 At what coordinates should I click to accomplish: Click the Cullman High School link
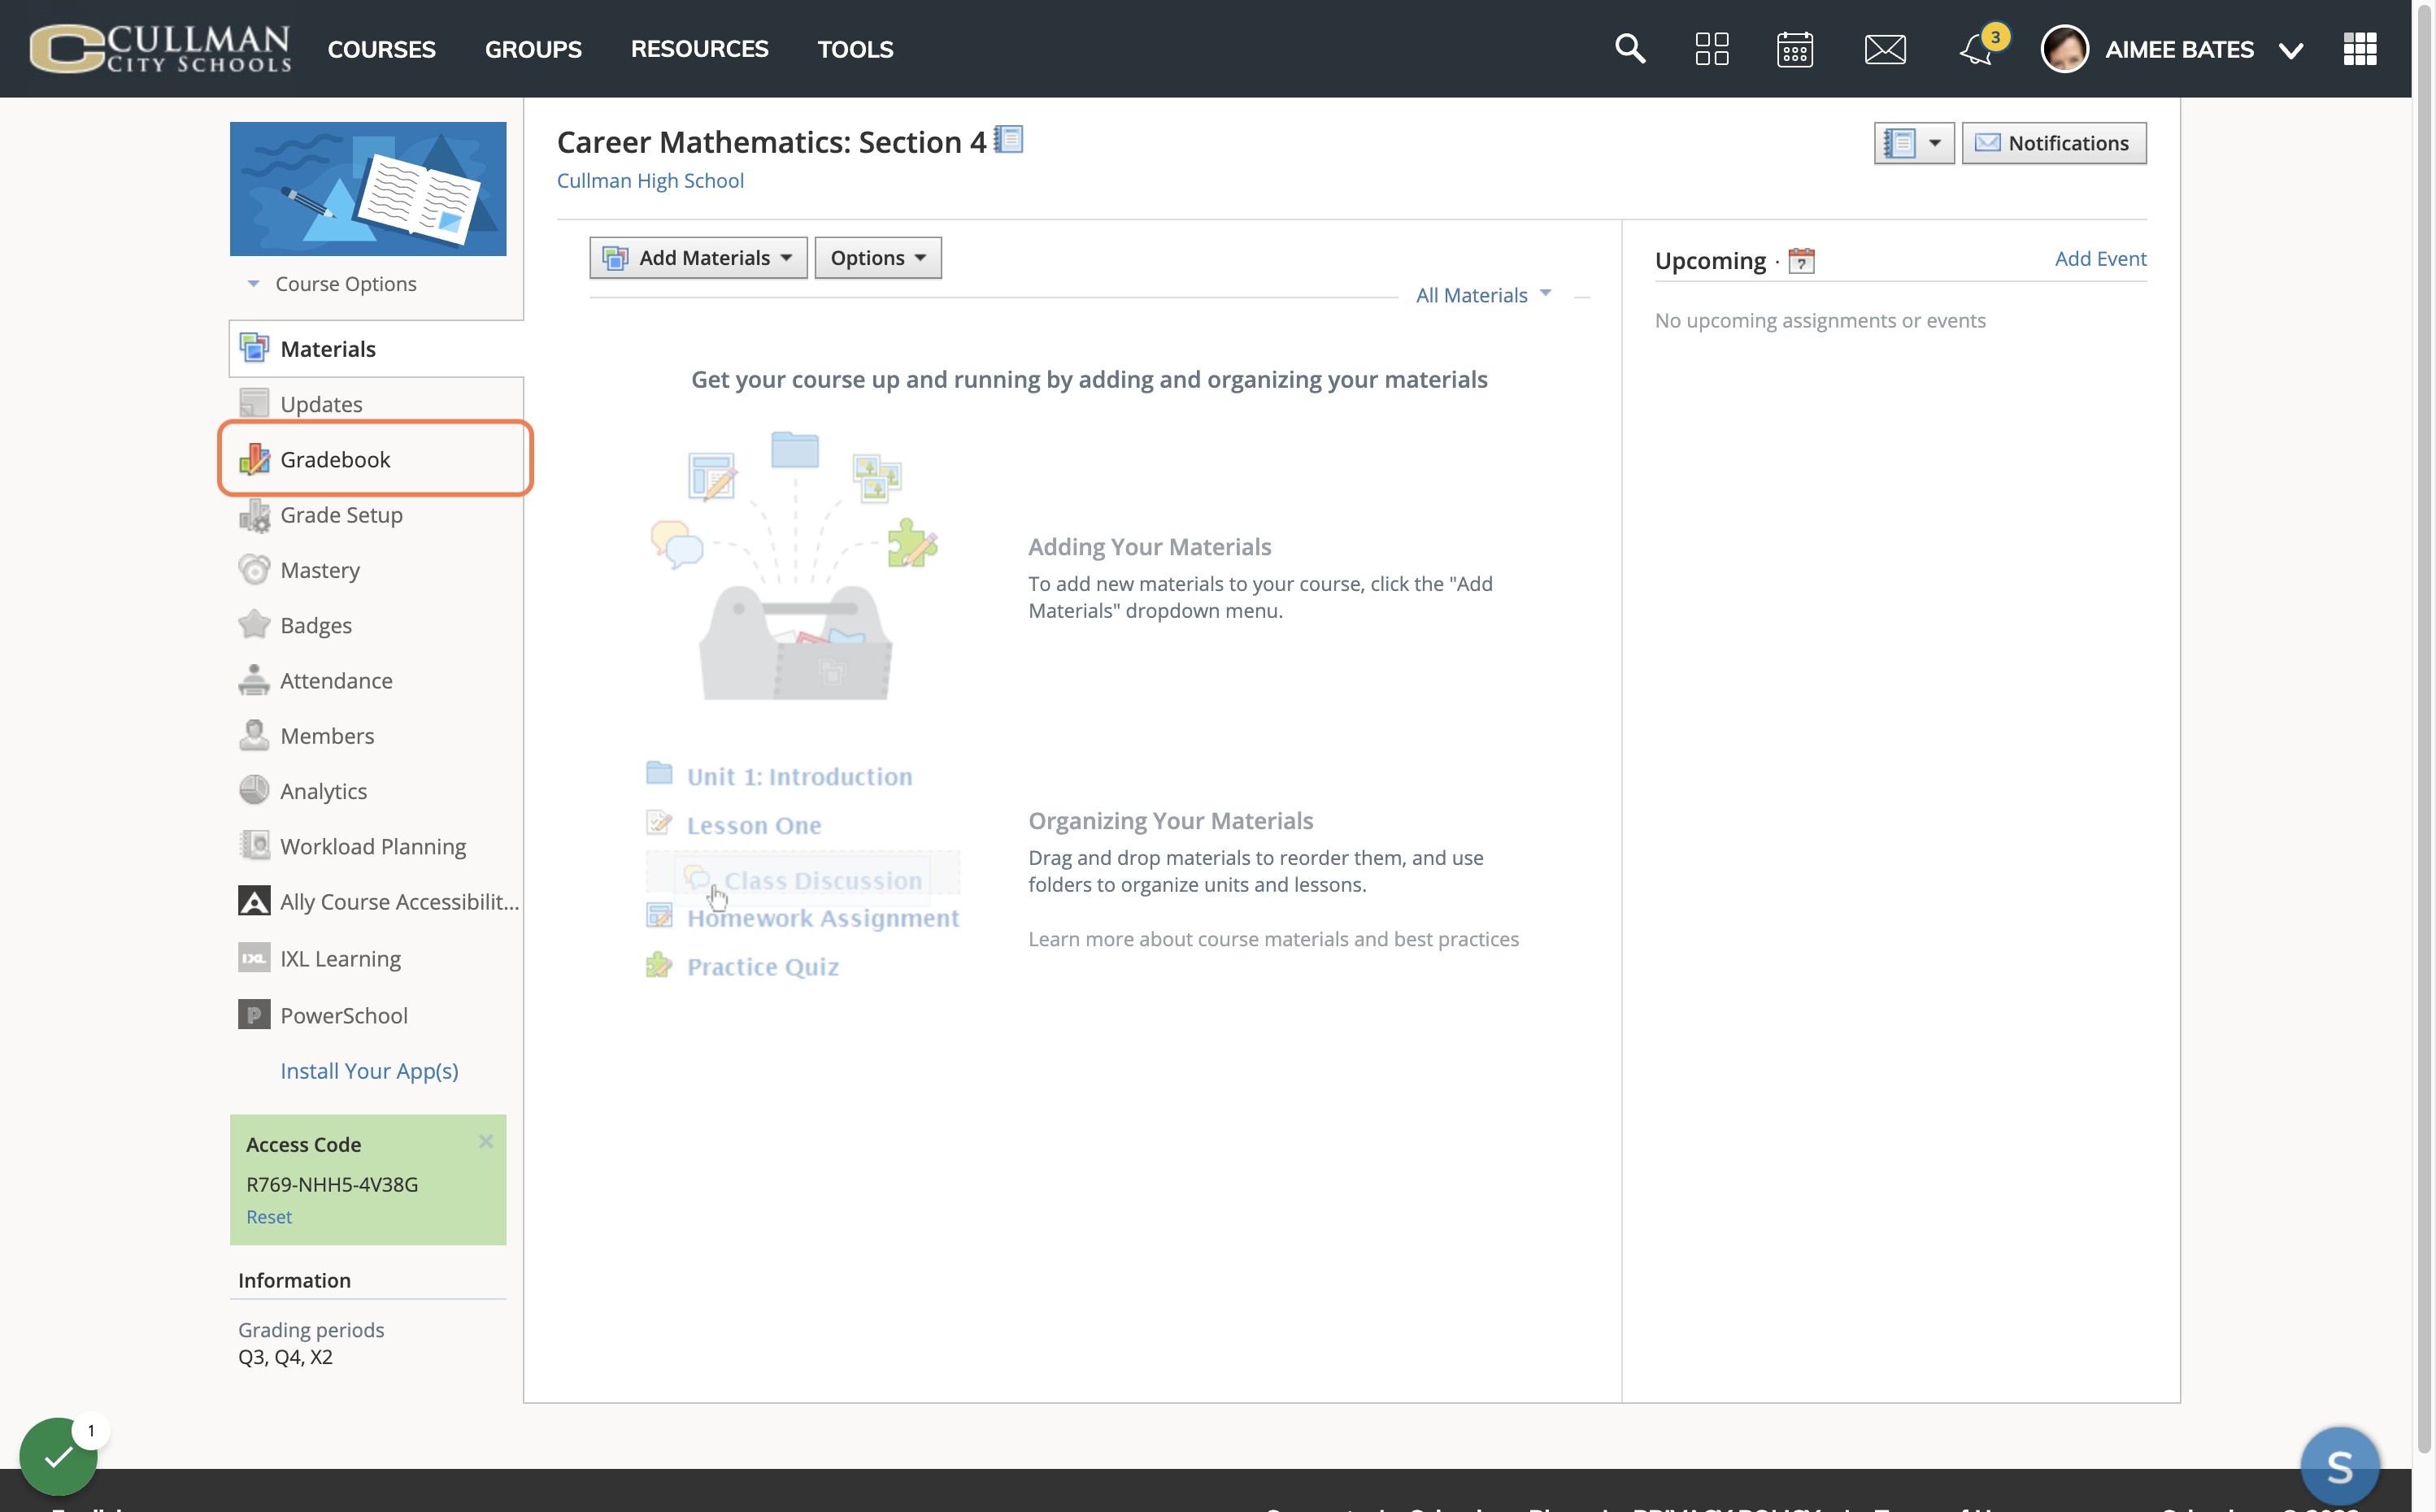[650, 180]
